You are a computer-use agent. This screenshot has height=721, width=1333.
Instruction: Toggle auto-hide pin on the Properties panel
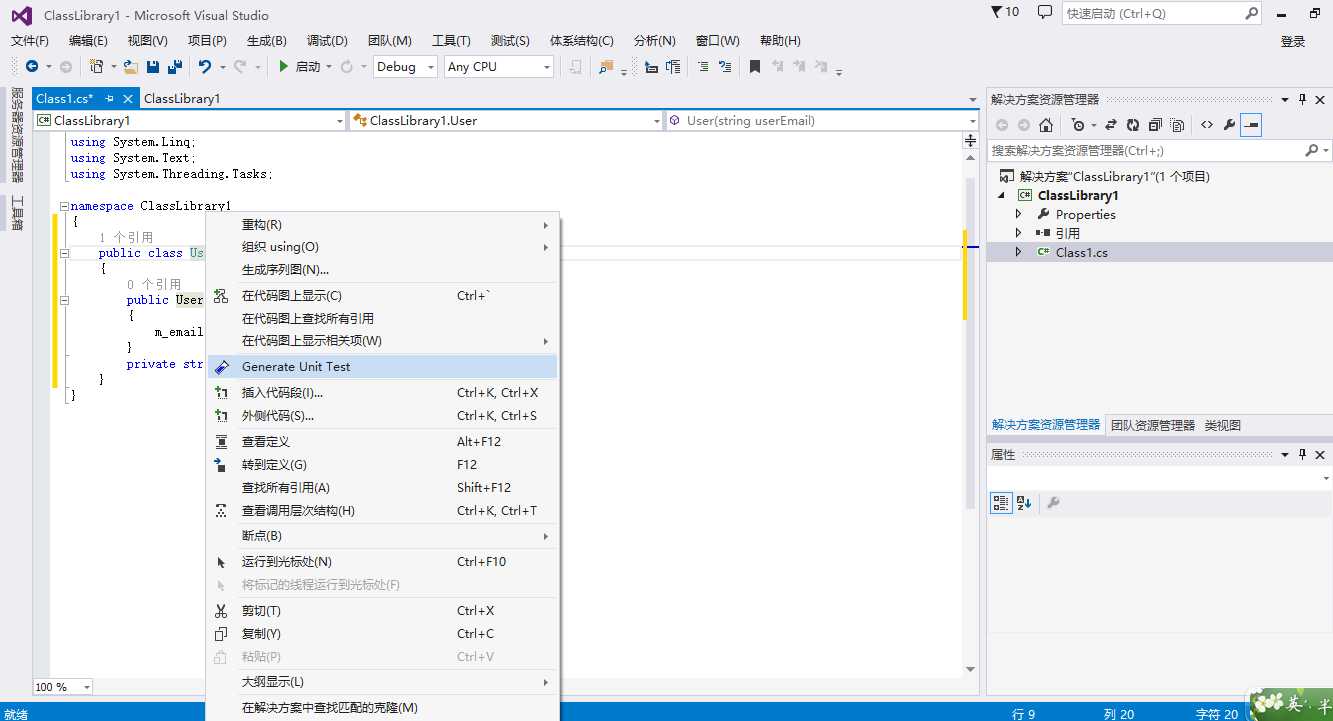(1302, 454)
